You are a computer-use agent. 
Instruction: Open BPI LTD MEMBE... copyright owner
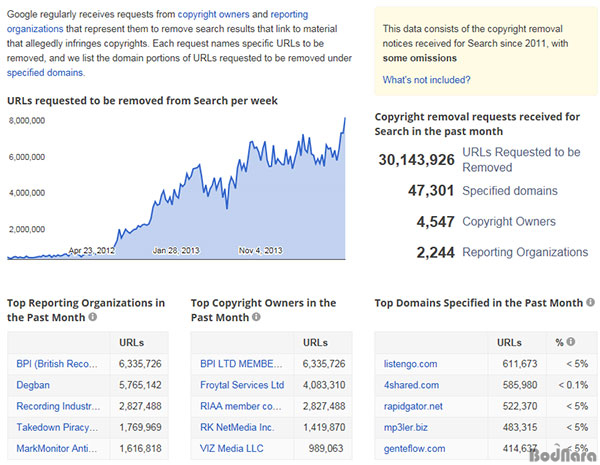tap(241, 364)
